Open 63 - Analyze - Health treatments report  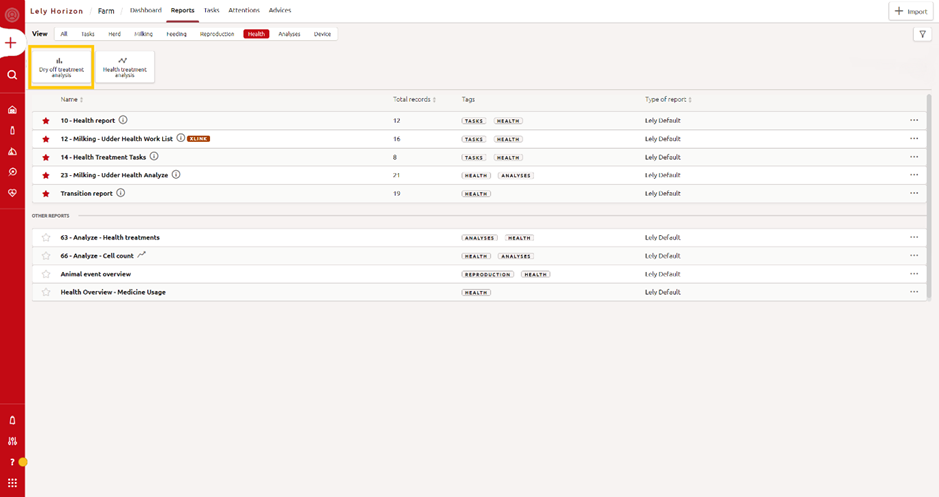pyautogui.click(x=110, y=238)
